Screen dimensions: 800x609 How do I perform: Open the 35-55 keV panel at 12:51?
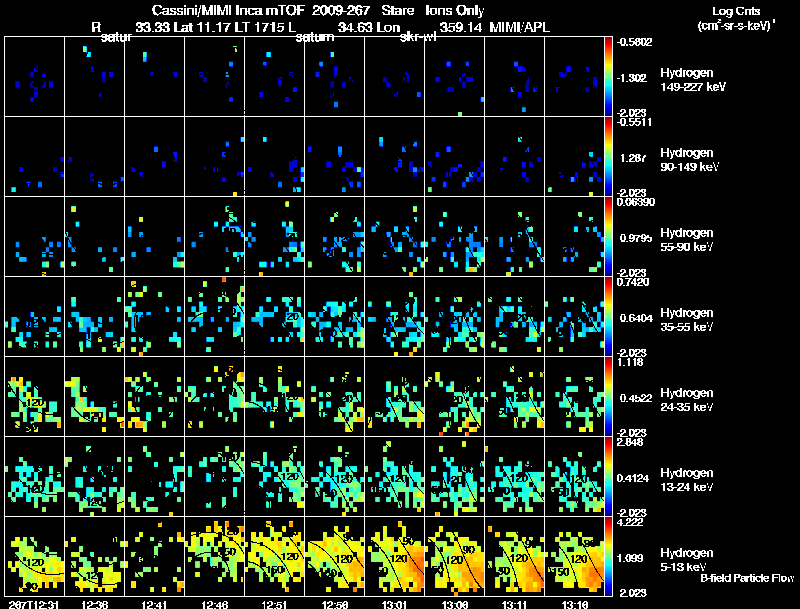(274, 316)
